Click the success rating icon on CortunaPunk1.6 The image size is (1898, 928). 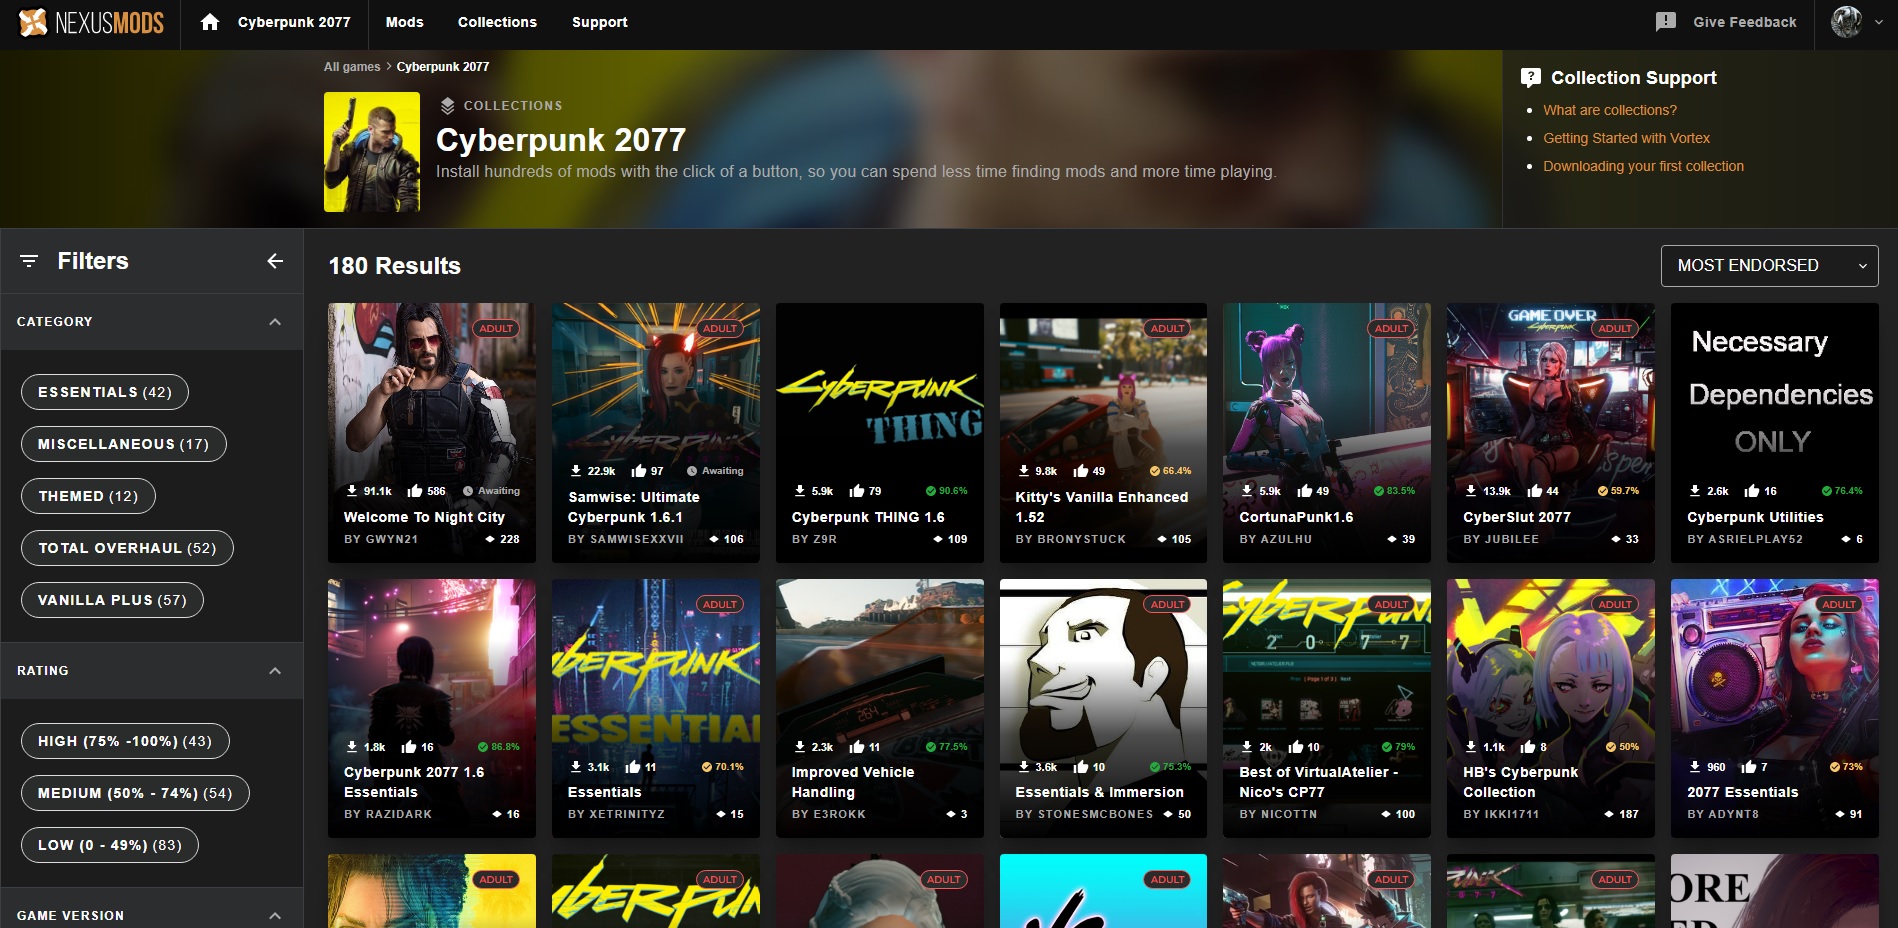(x=1379, y=491)
